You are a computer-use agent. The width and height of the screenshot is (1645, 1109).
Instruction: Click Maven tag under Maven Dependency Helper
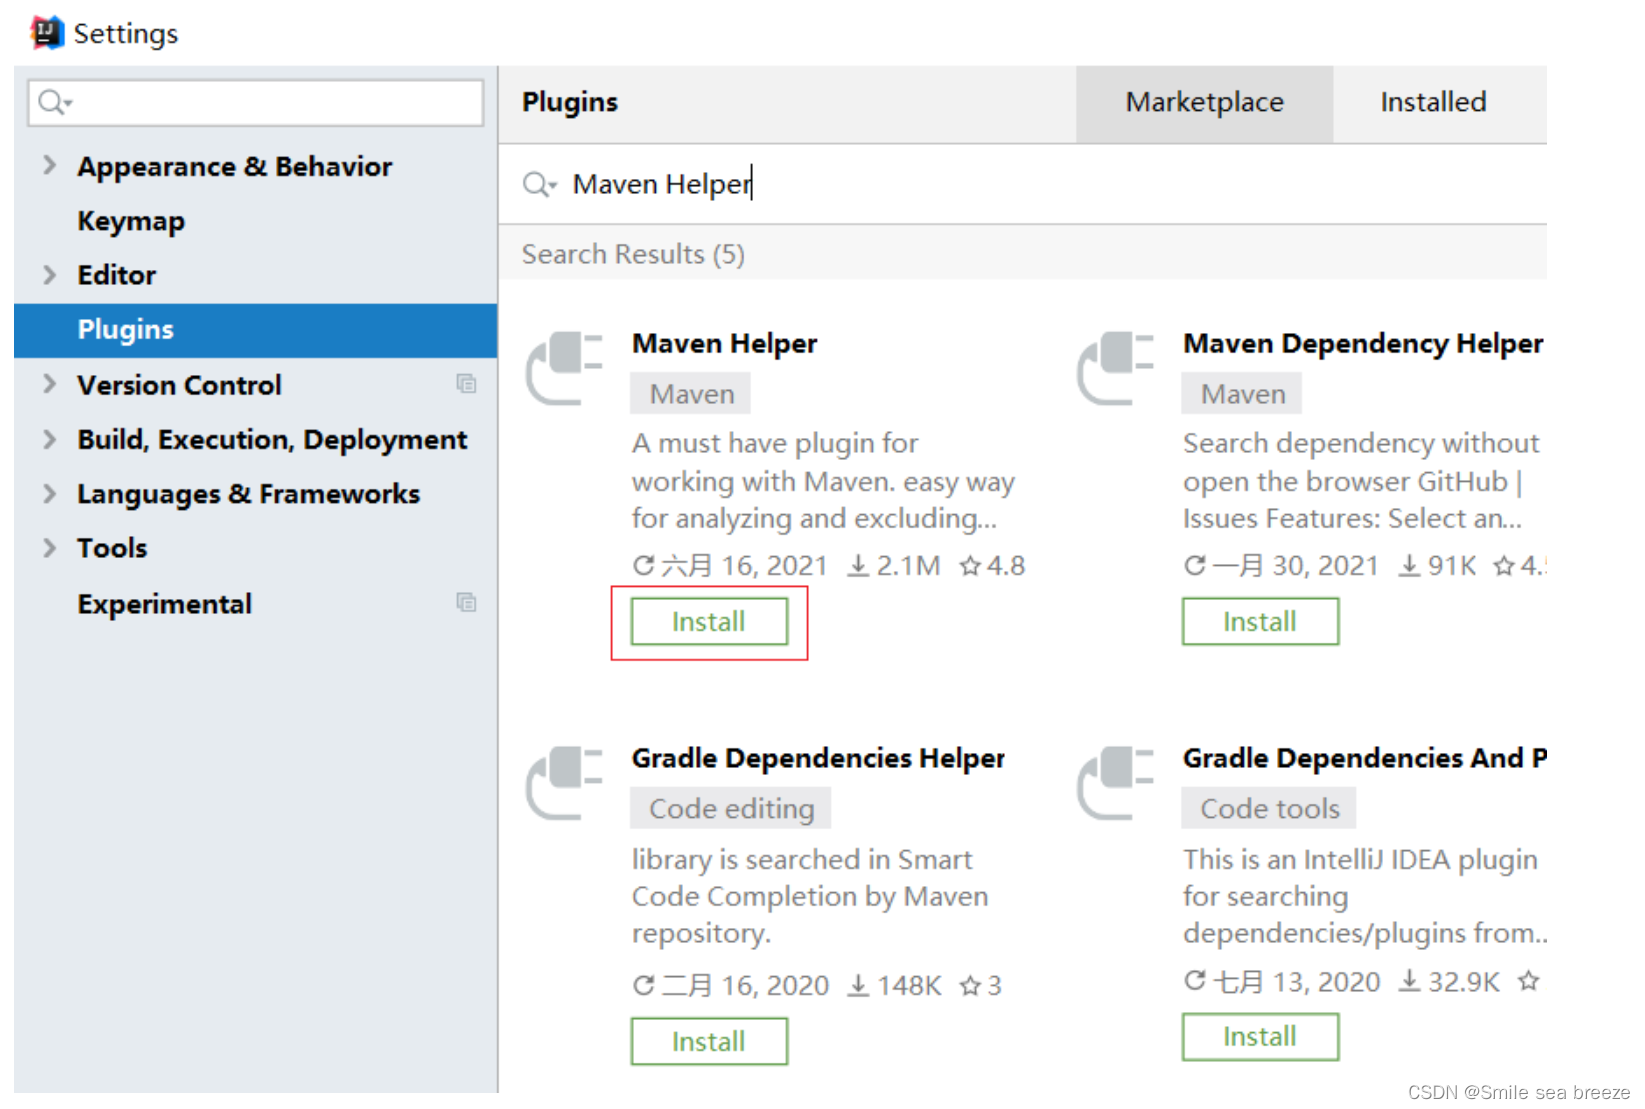tap(1242, 394)
